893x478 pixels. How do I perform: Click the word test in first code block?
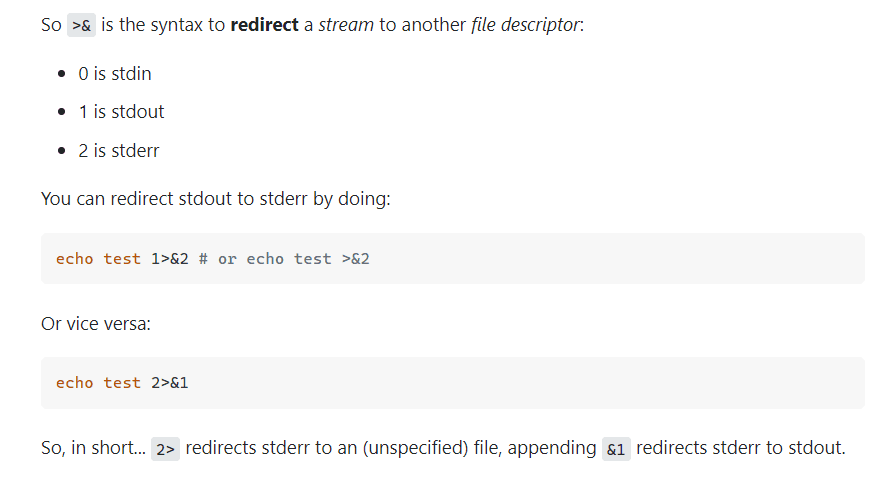click(x=122, y=259)
